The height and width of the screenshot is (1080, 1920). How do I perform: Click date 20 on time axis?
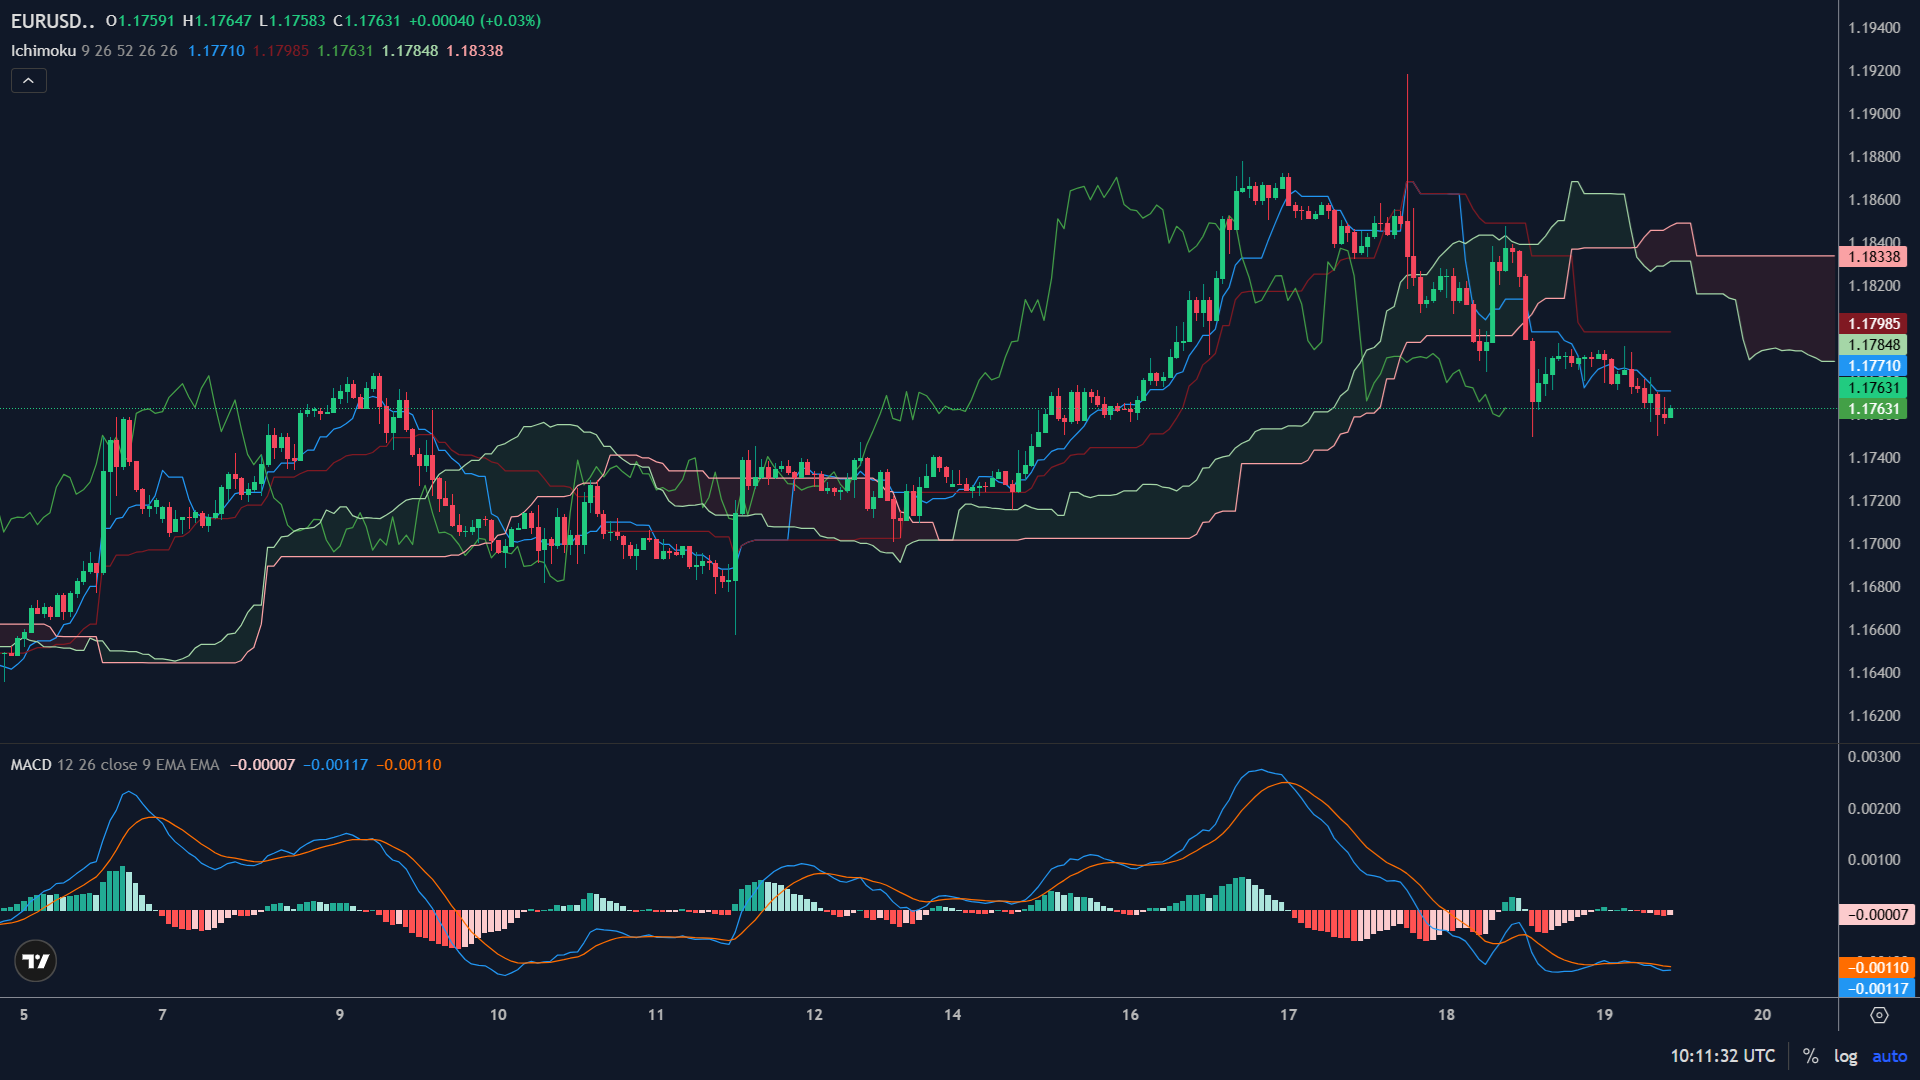(1762, 1015)
